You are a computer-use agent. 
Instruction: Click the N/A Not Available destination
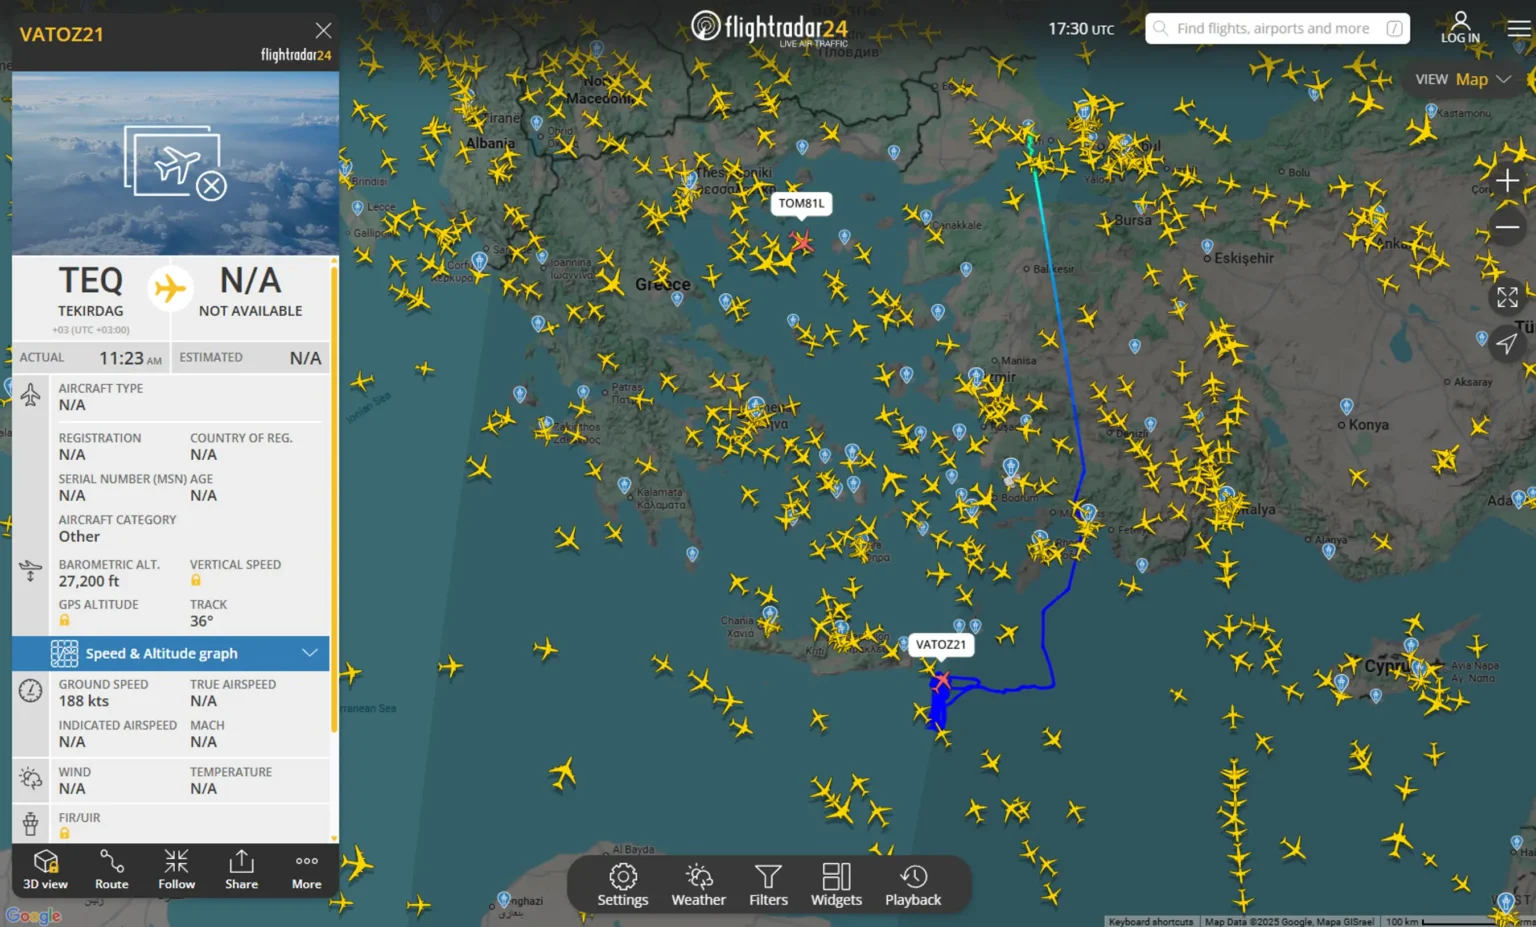[x=250, y=292]
